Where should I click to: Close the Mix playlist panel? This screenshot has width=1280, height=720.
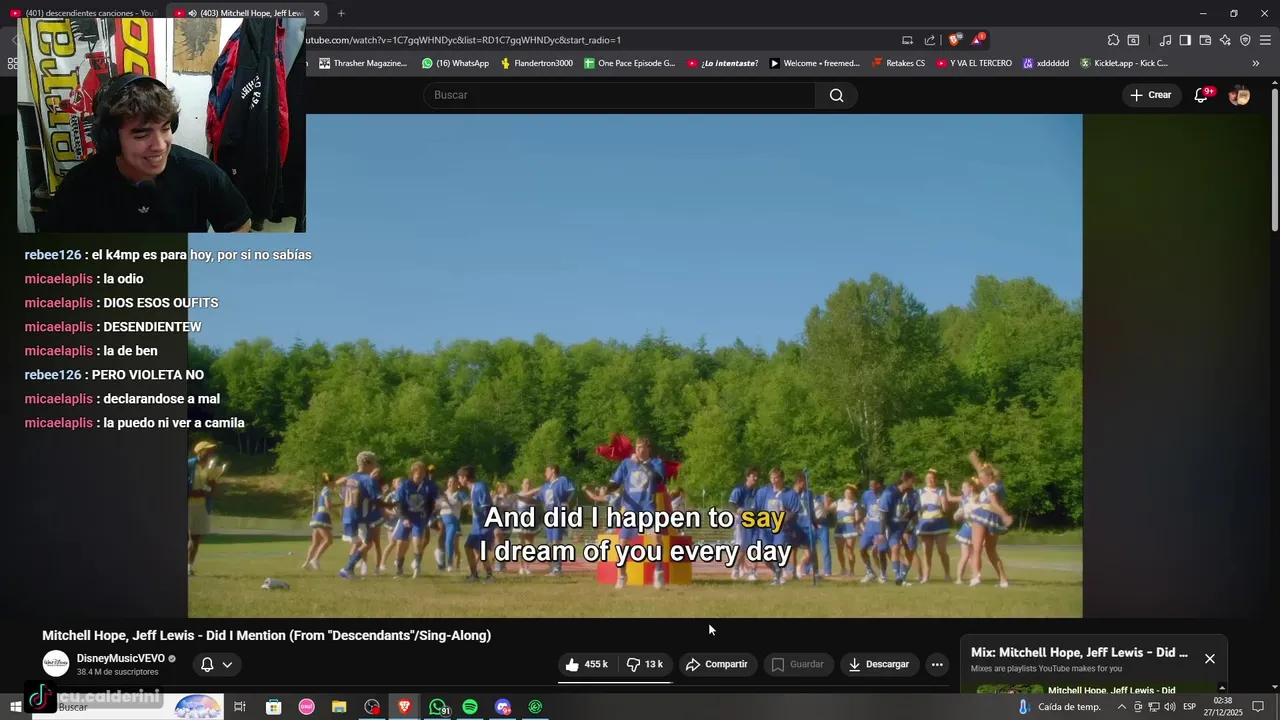click(x=1210, y=658)
